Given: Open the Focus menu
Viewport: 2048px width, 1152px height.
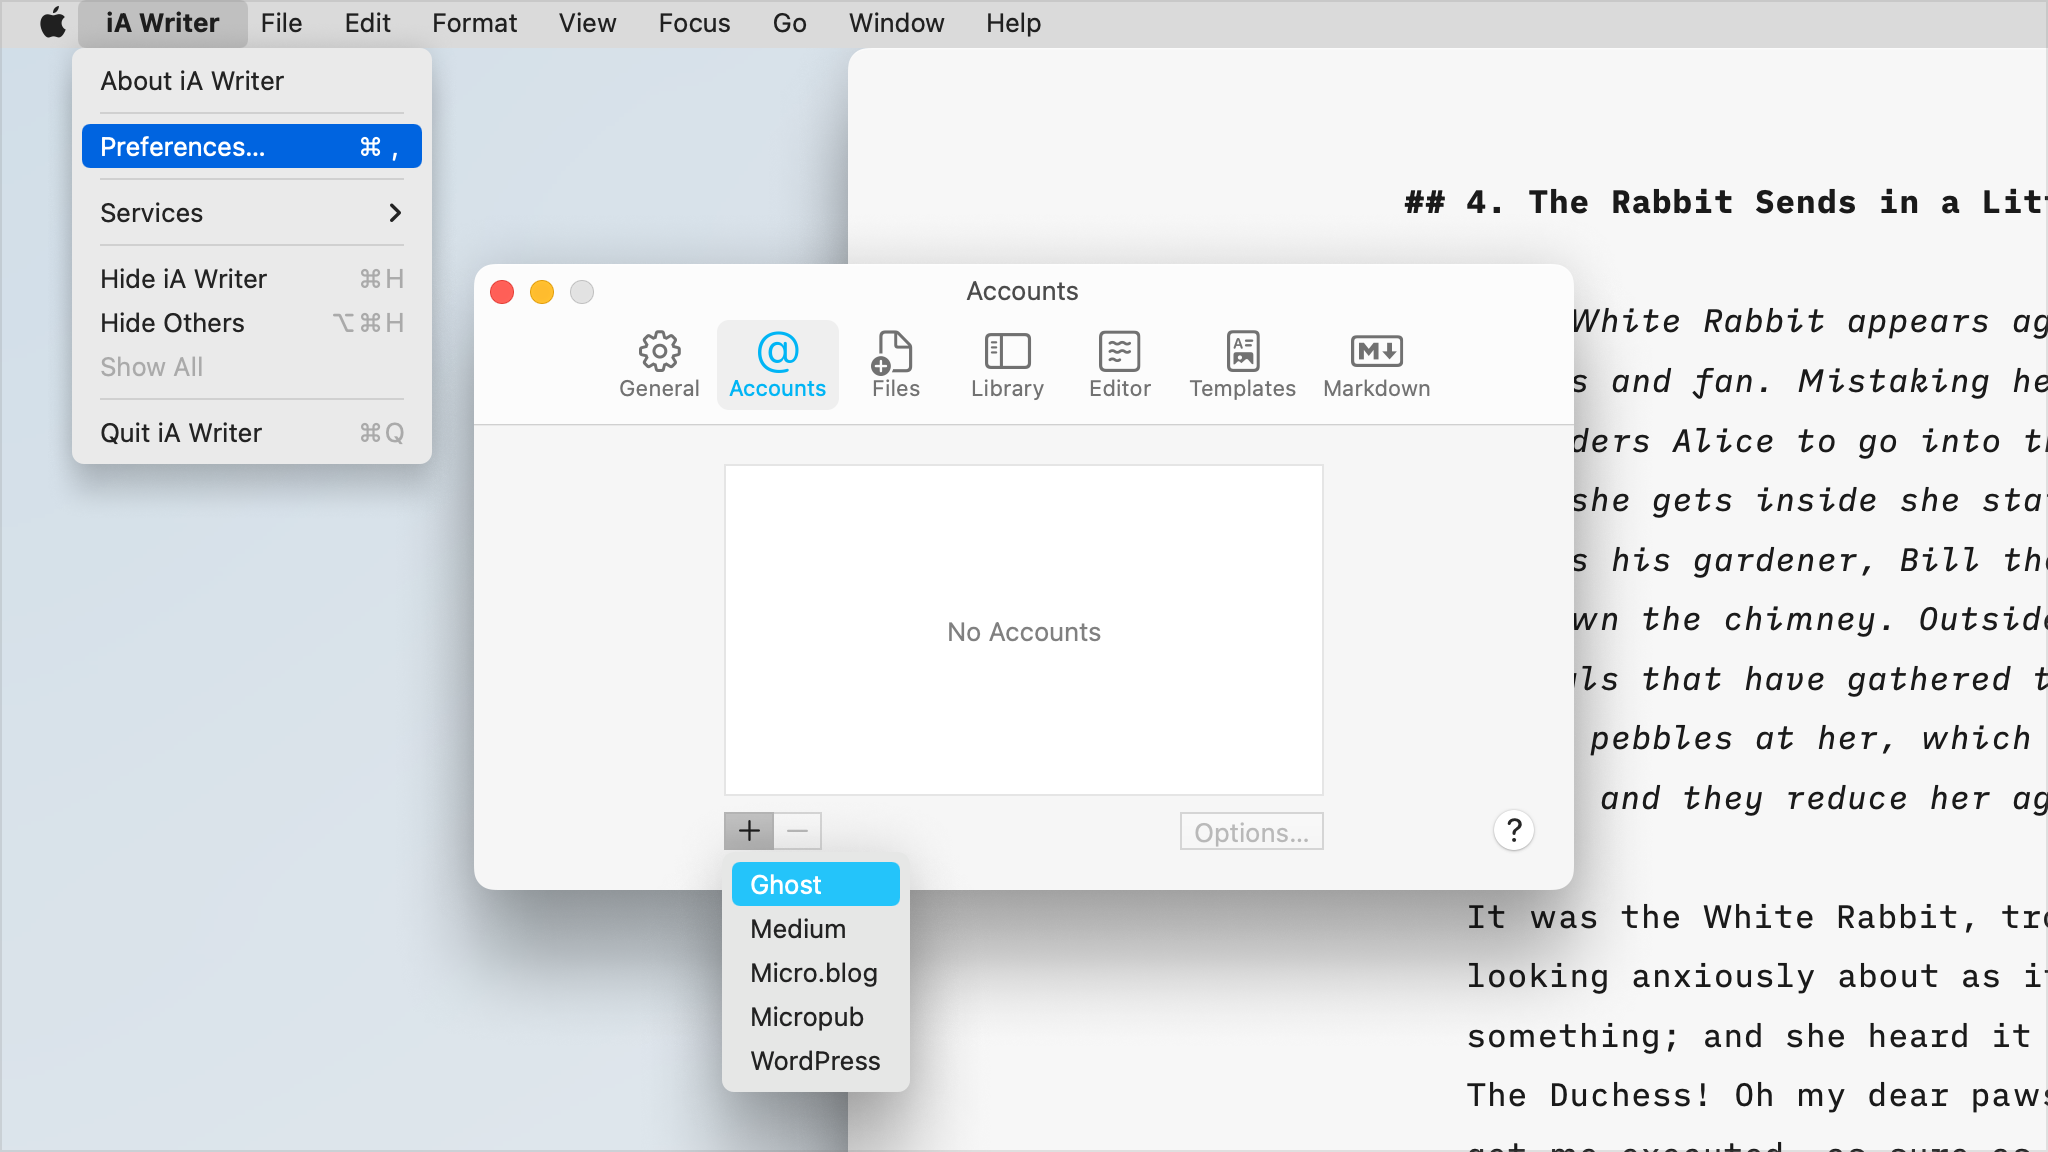Looking at the screenshot, I should tap(694, 23).
